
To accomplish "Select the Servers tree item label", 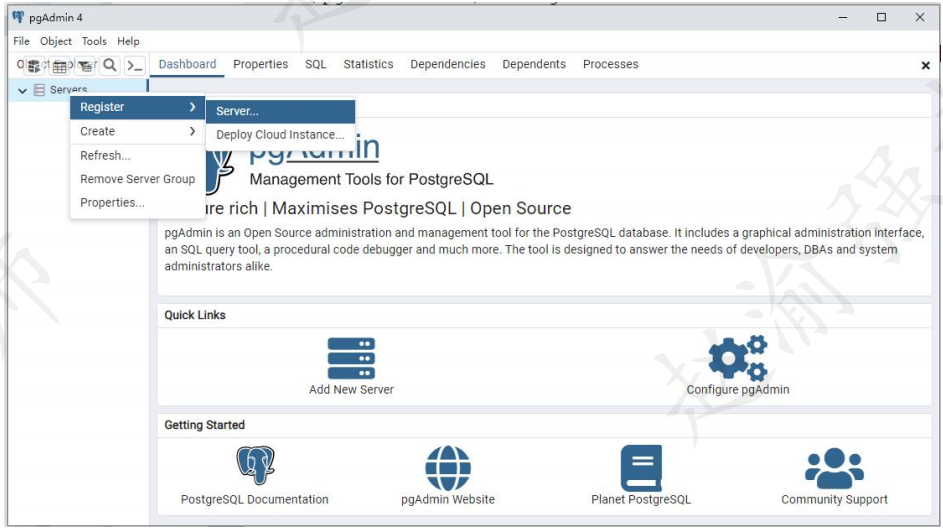I will [69, 90].
